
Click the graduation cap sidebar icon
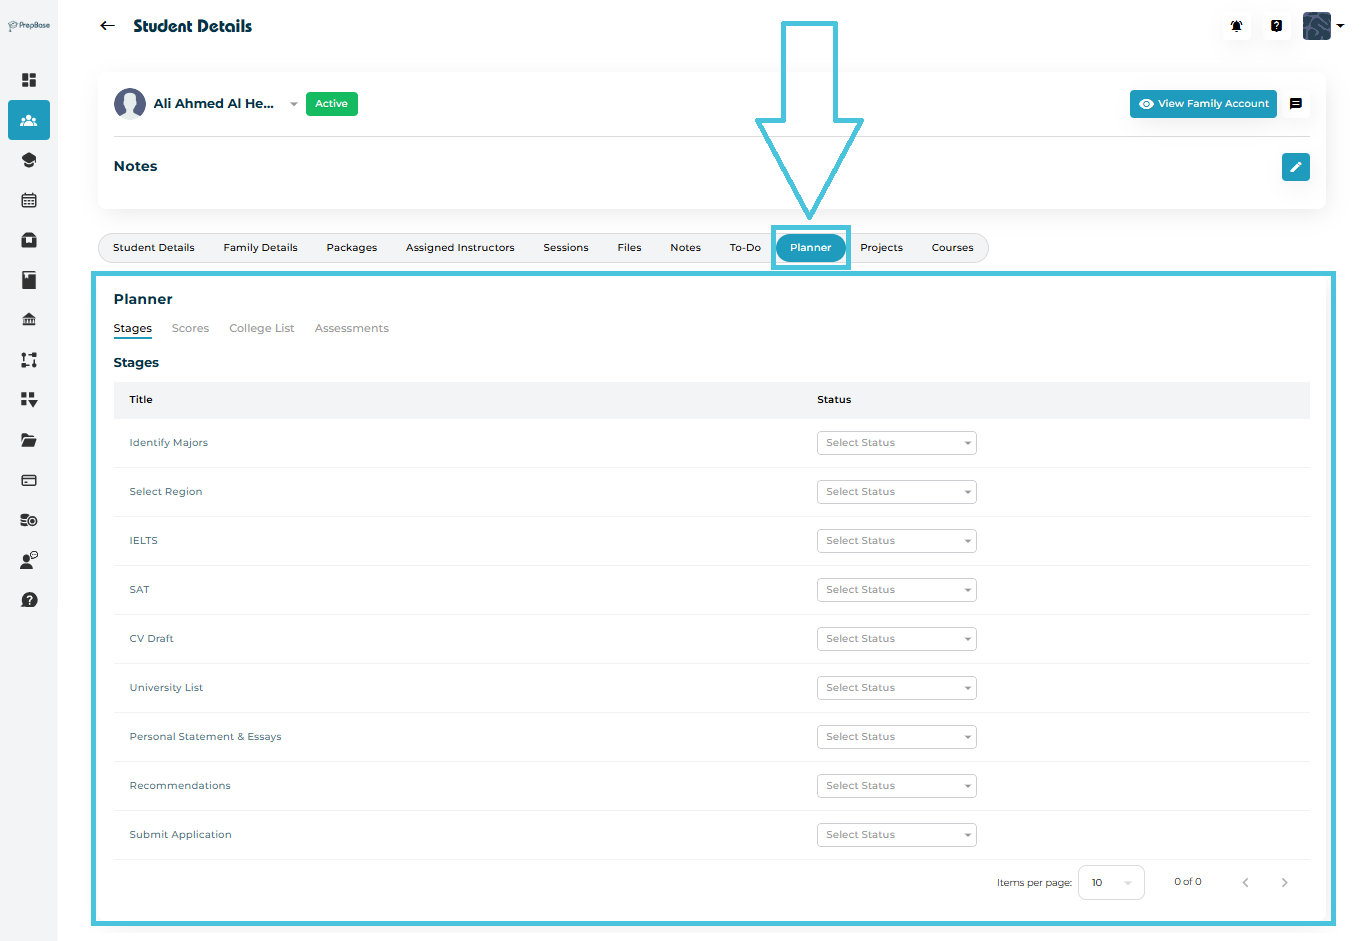[29, 160]
